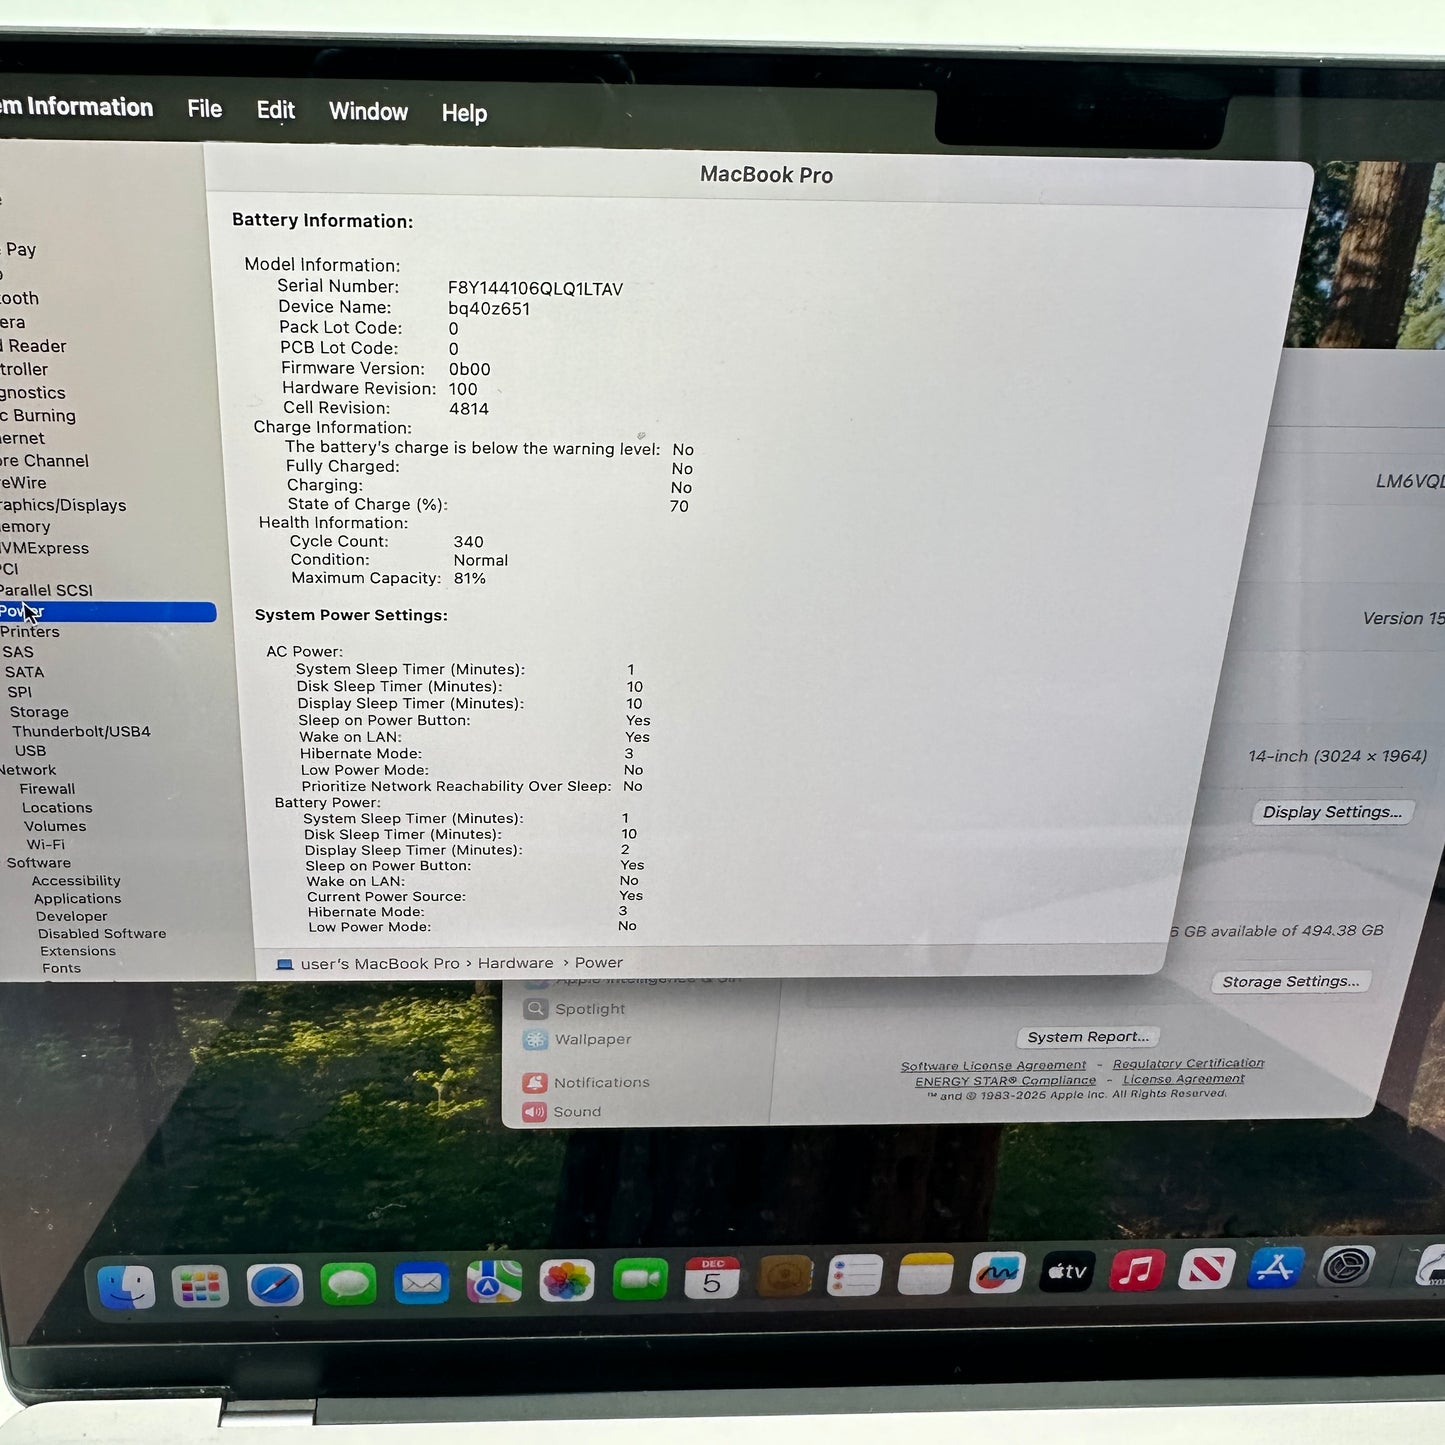Open Photos from the Dock
This screenshot has height=1445, width=1445.
(567, 1280)
